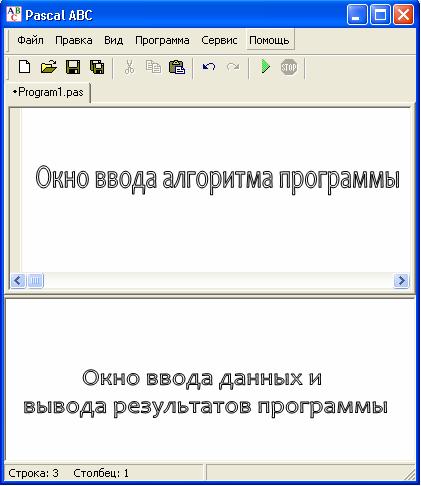Cut selection with the scissors icon
421x486 pixels.
(129, 67)
